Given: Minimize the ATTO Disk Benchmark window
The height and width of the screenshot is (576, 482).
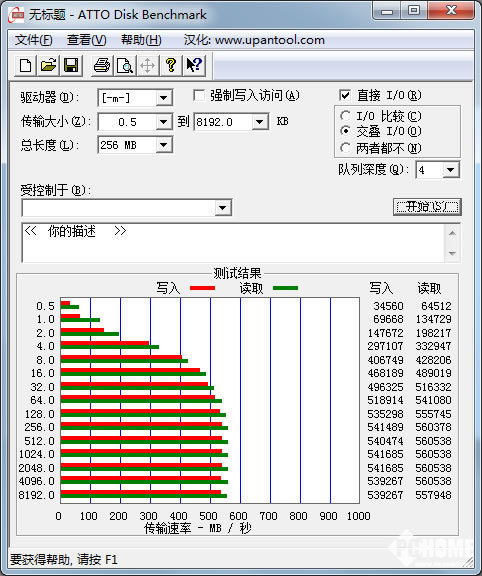Looking at the screenshot, I should [387, 11].
